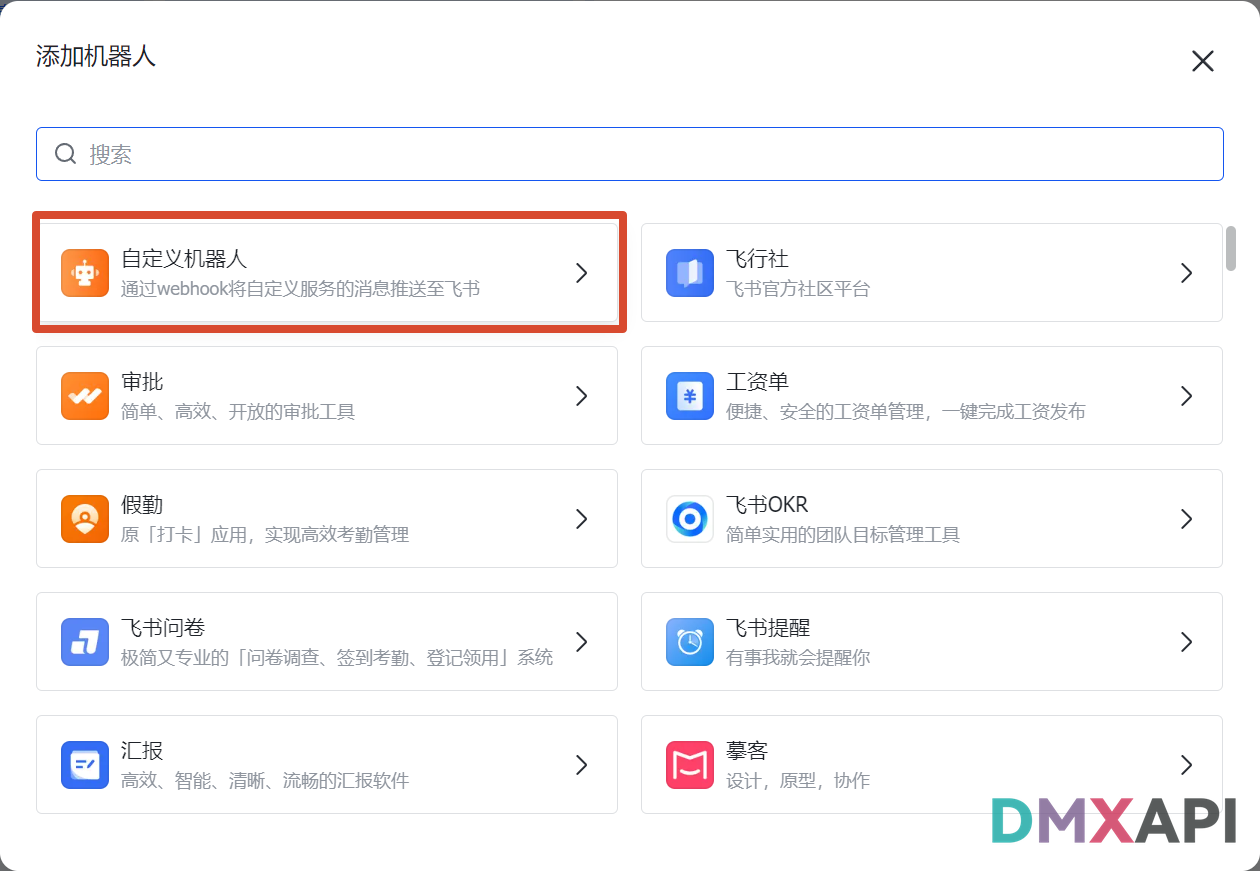Image resolution: width=1260 pixels, height=871 pixels.
Task: Click the search magnifier icon
Action: [x=66, y=154]
